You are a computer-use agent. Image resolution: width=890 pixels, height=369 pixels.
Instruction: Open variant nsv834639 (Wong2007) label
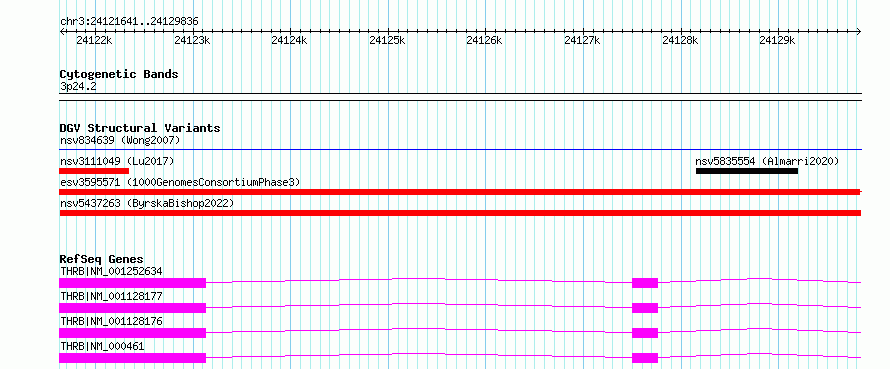pos(120,140)
